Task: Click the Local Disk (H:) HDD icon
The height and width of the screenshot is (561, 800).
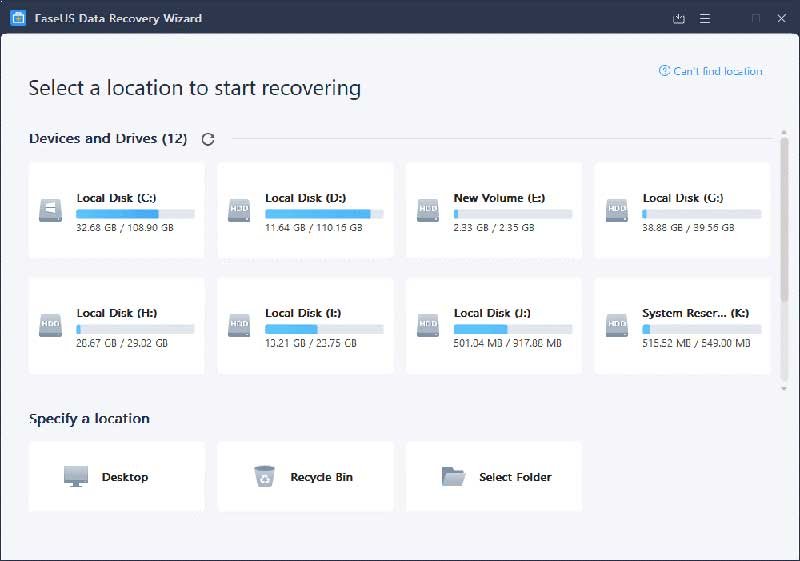Action: point(51,325)
